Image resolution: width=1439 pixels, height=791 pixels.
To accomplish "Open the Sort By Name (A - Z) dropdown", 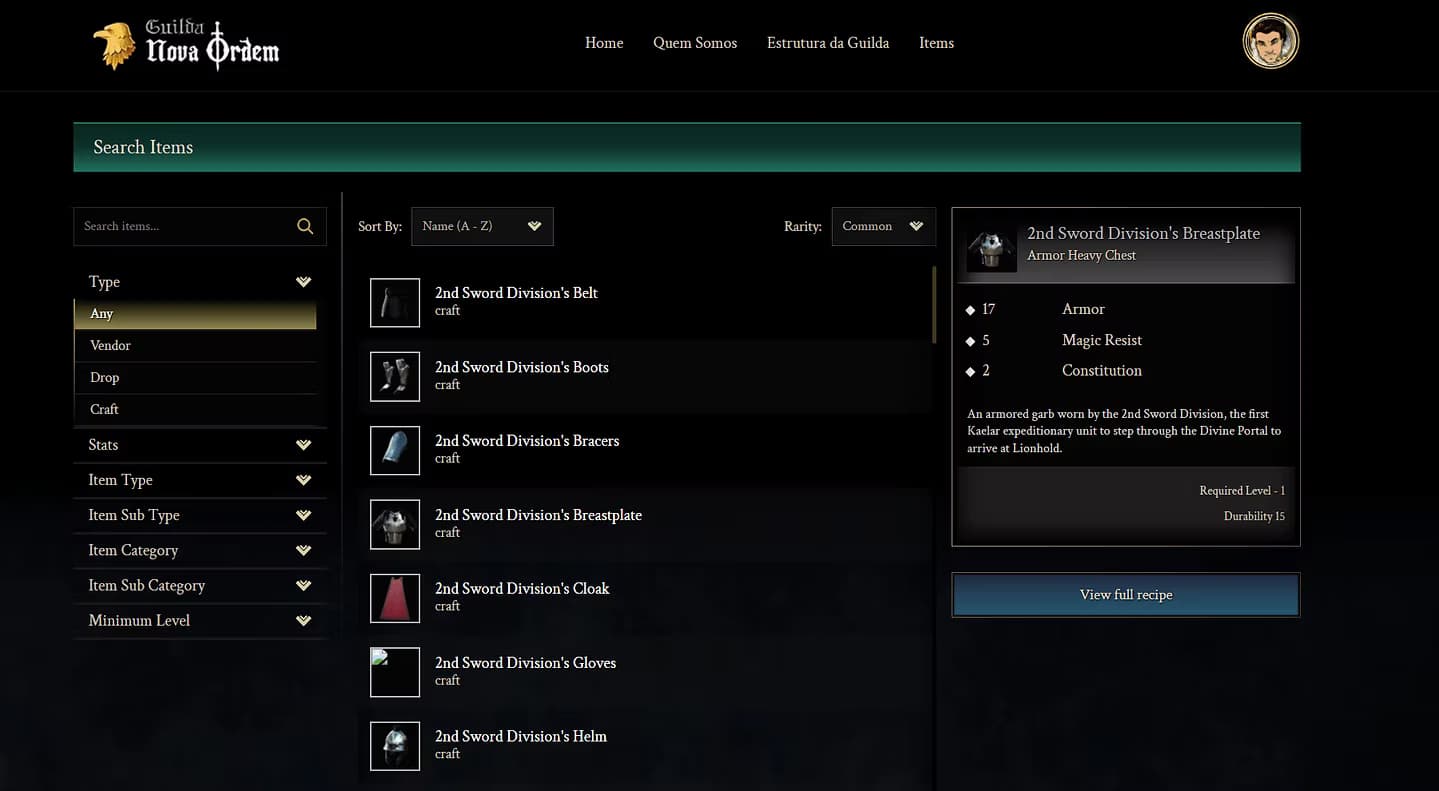I will (481, 226).
